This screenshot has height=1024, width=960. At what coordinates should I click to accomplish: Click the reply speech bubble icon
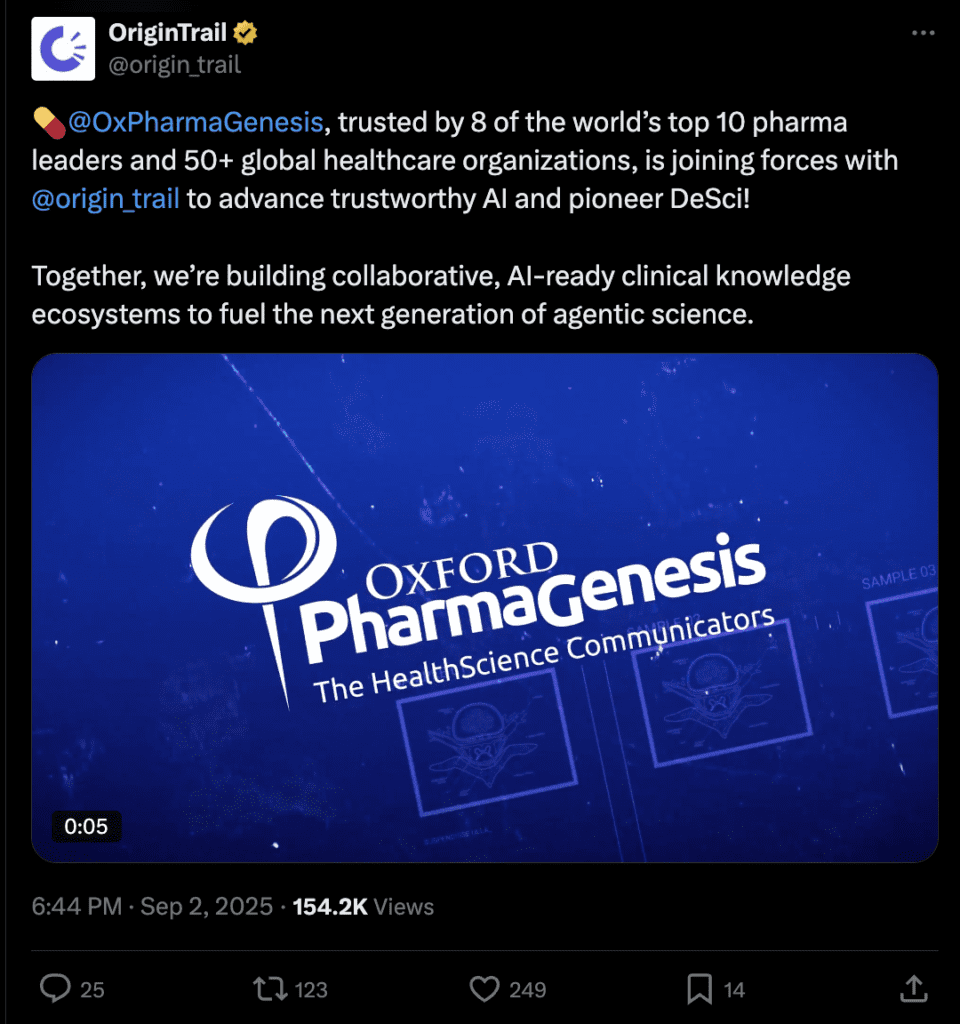[54, 989]
